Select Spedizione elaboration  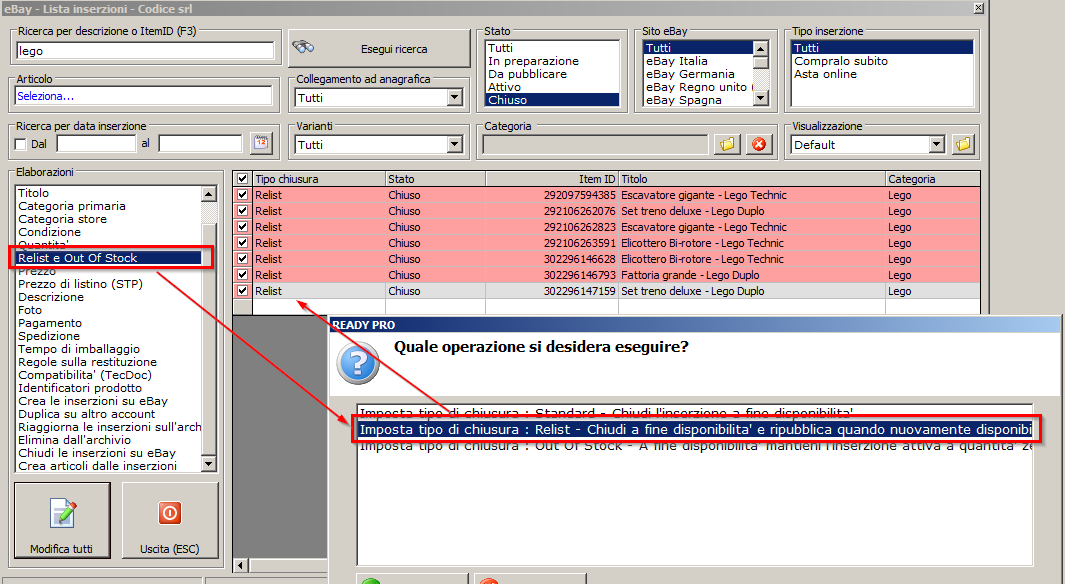[109, 336]
